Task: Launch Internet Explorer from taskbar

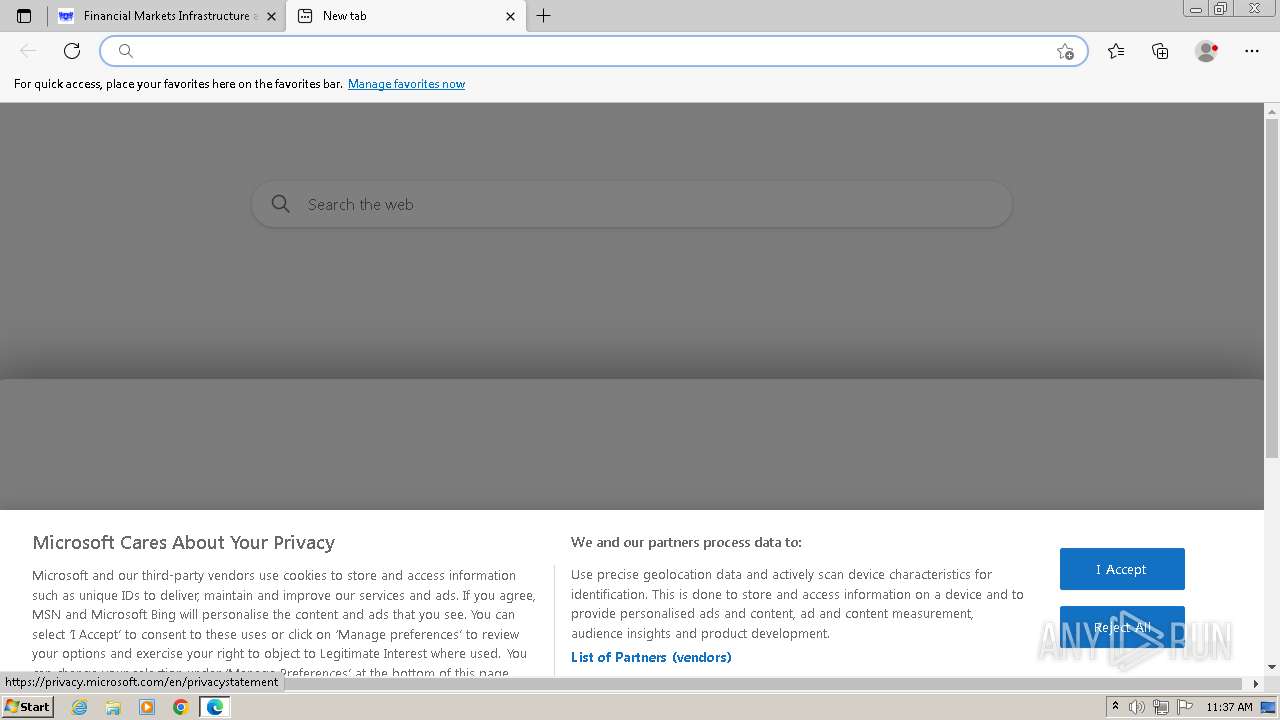Action: pos(80,707)
